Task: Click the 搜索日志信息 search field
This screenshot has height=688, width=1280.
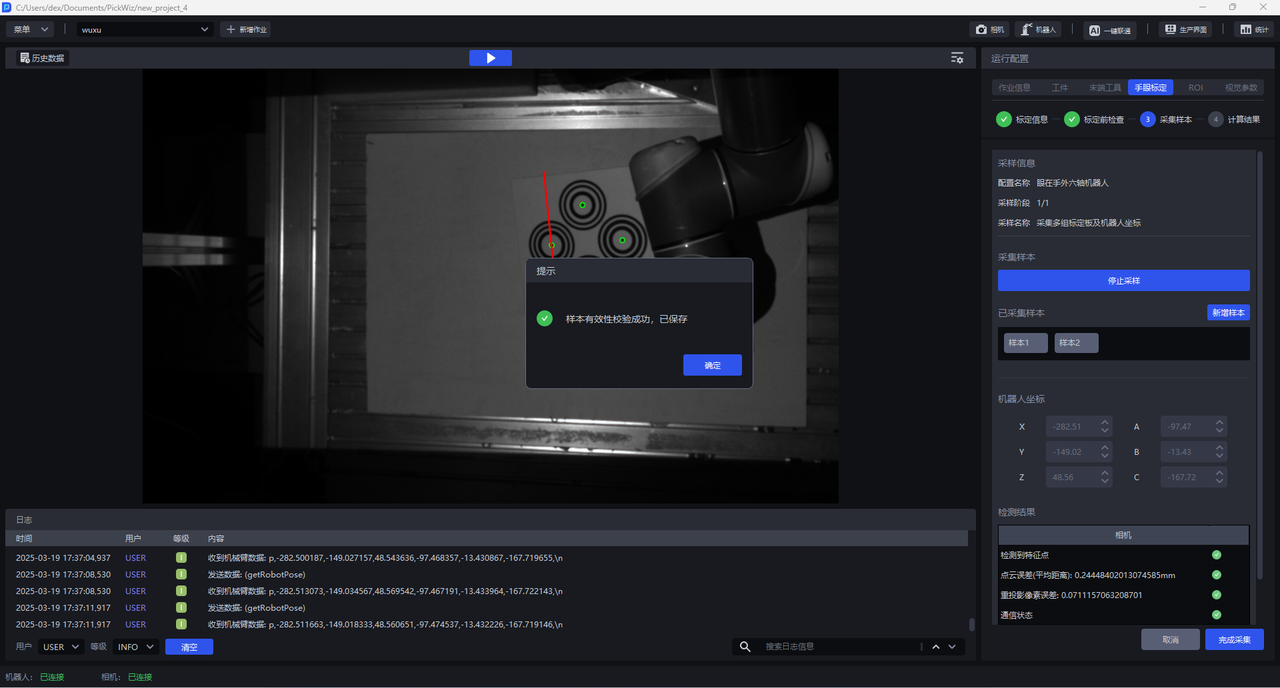Action: coord(840,647)
